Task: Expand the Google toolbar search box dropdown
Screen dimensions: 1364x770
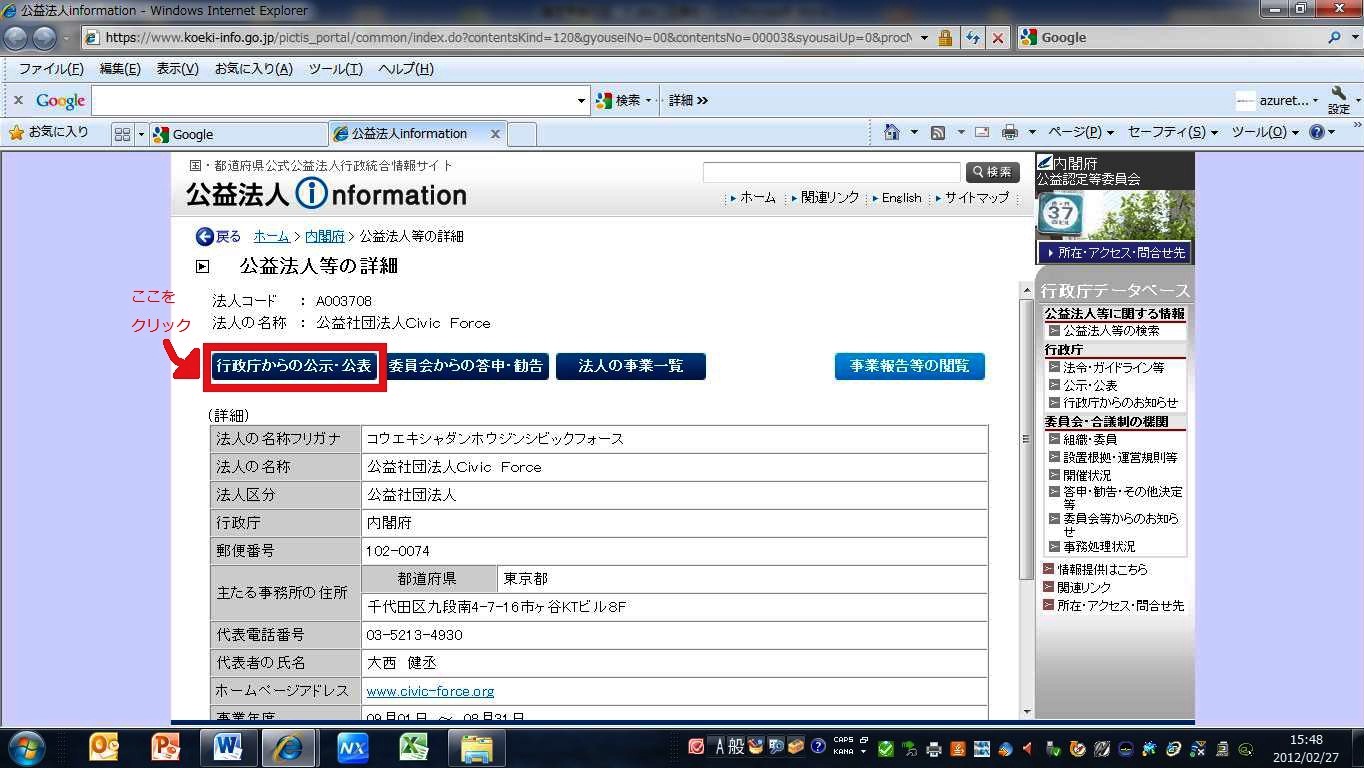Action: tap(582, 100)
